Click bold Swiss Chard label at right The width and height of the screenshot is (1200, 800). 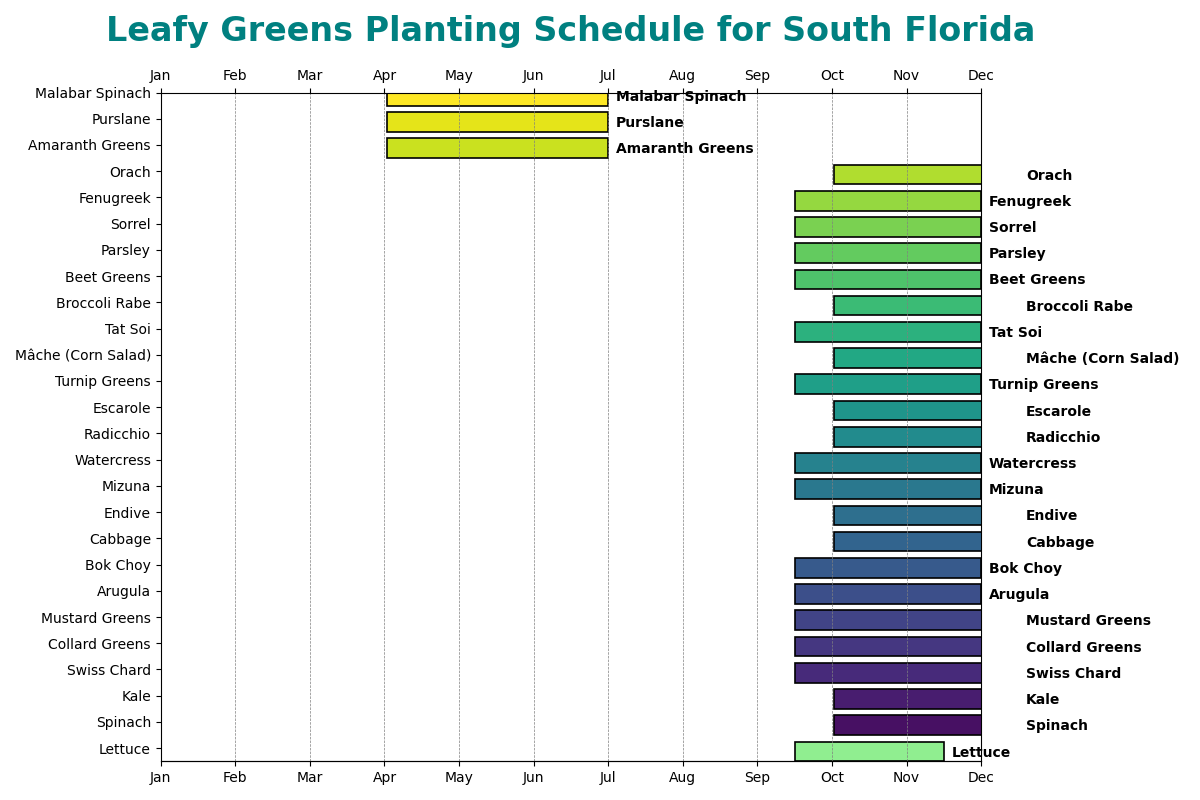tap(1073, 674)
